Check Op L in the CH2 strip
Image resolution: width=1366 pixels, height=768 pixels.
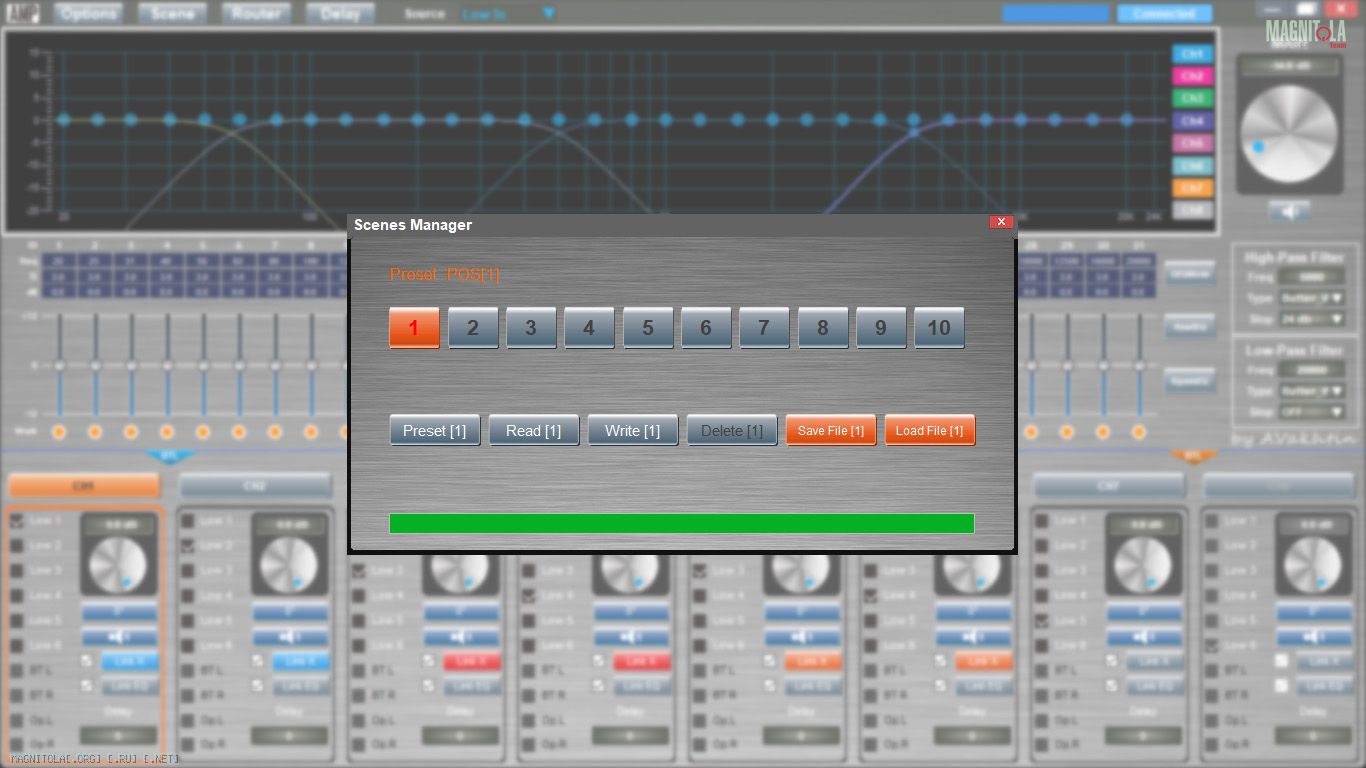point(187,720)
